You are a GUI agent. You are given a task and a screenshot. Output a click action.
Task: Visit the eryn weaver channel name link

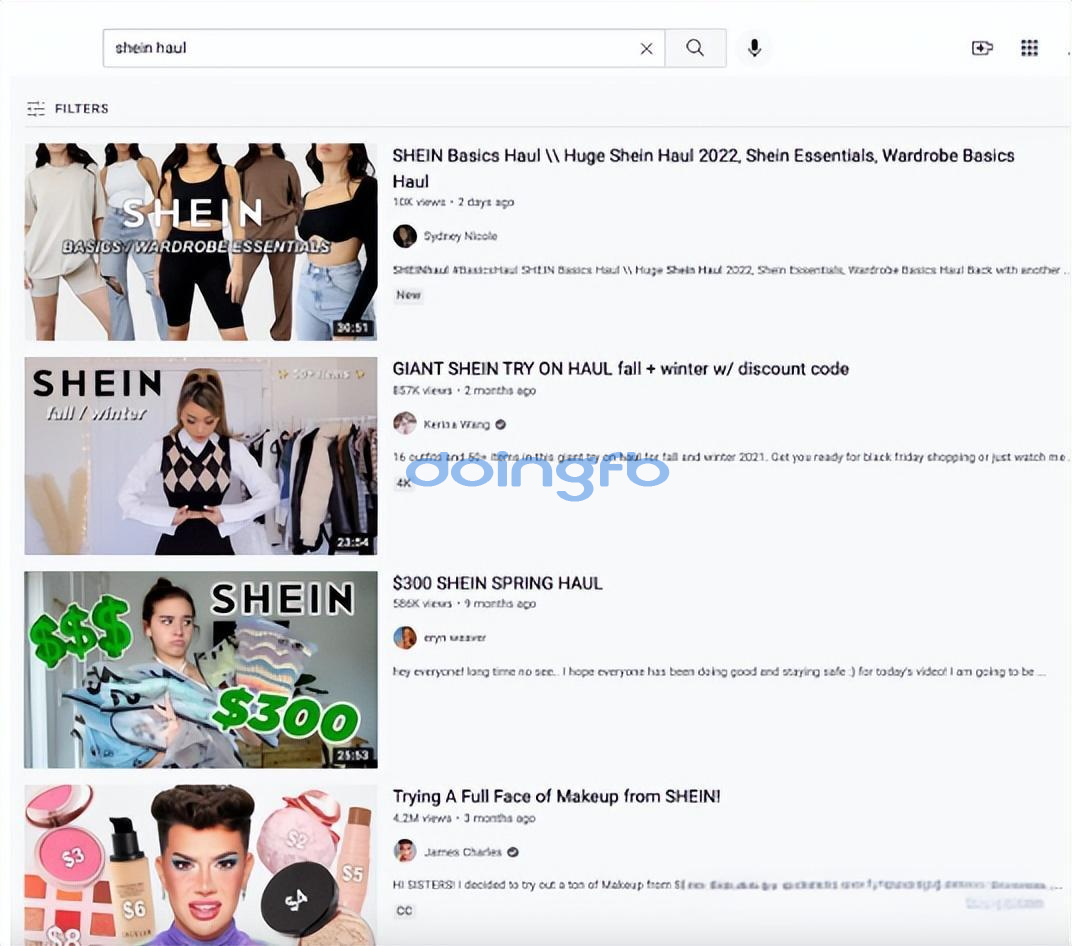(x=455, y=638)
